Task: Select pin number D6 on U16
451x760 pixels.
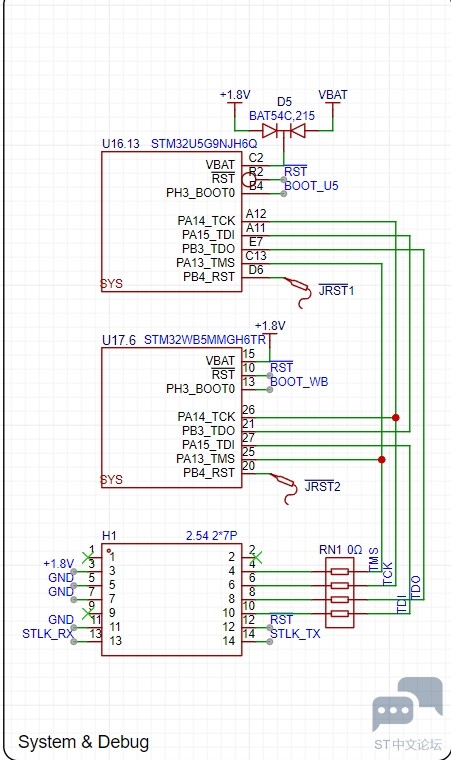Action: point(256,270)
